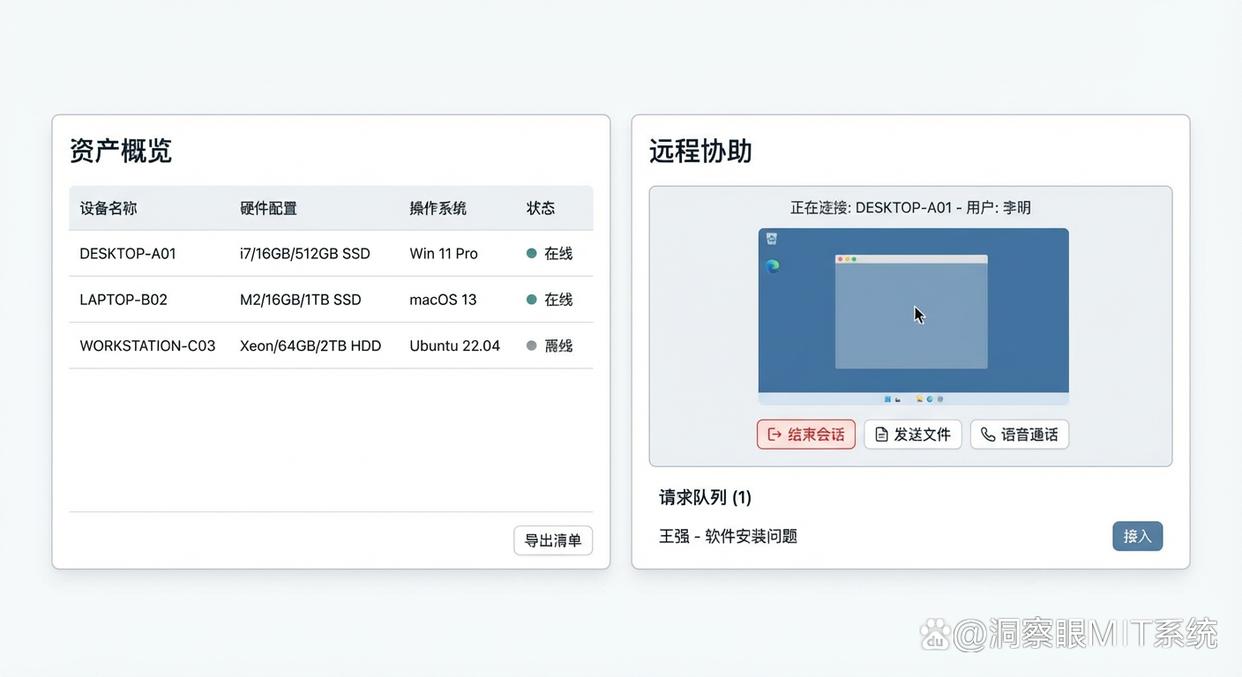Click the document icon on 发送文件 button

[x=880, y=434]
